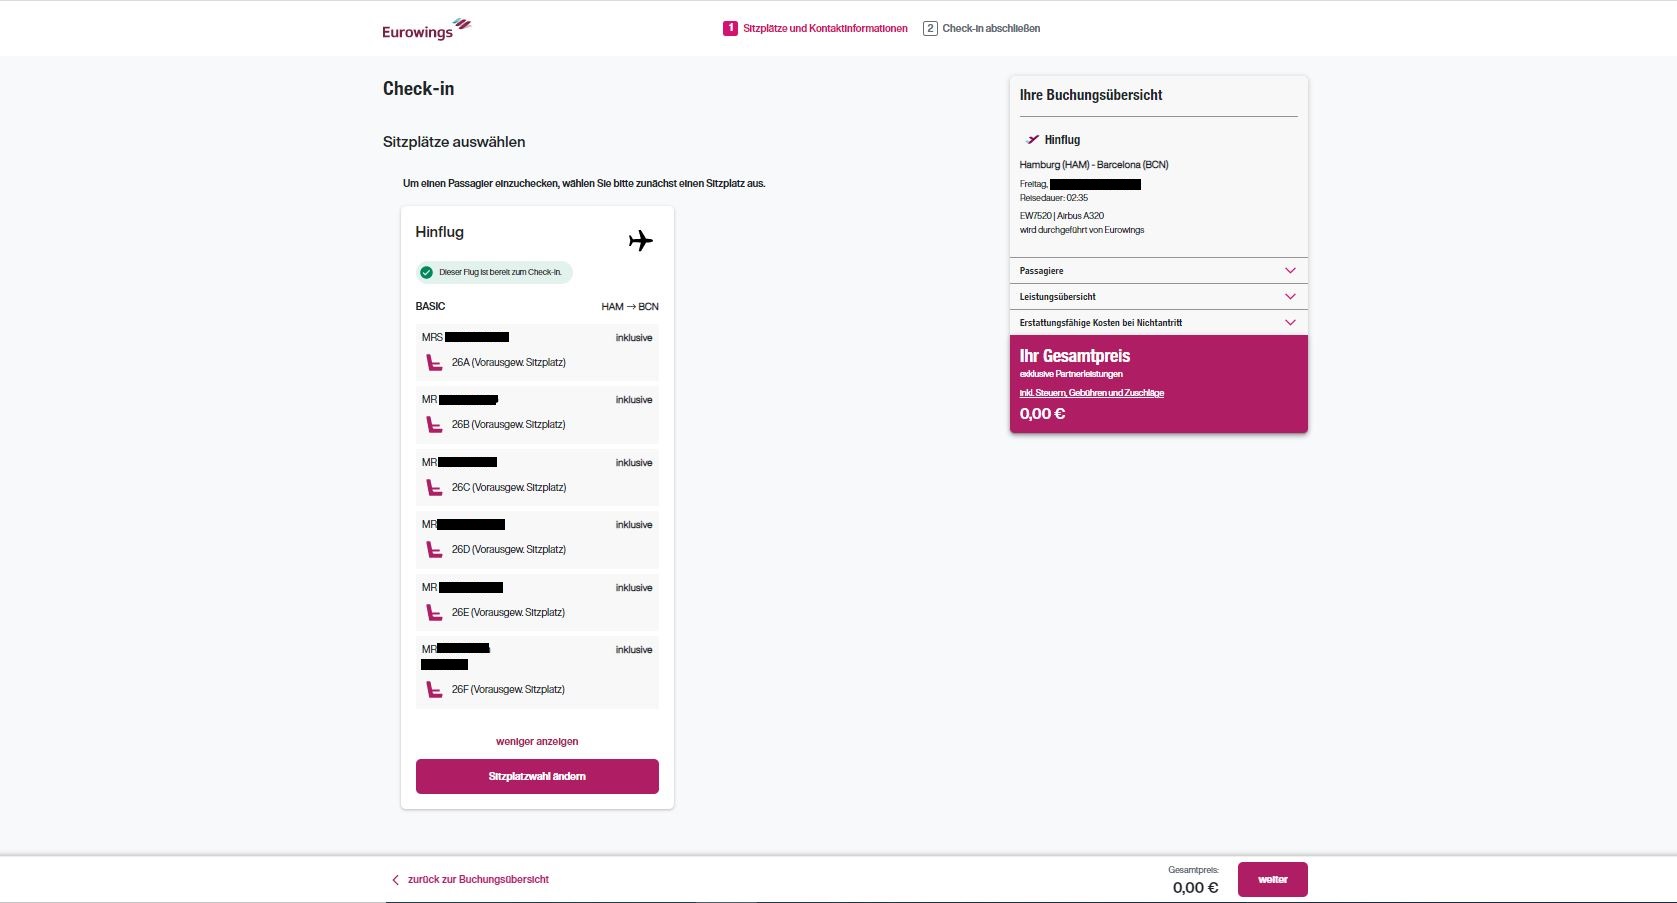Expand the Leistungsübersicht section
Image resolution: width=1677 pixels, height=903 pixels.
(1158, 297)
